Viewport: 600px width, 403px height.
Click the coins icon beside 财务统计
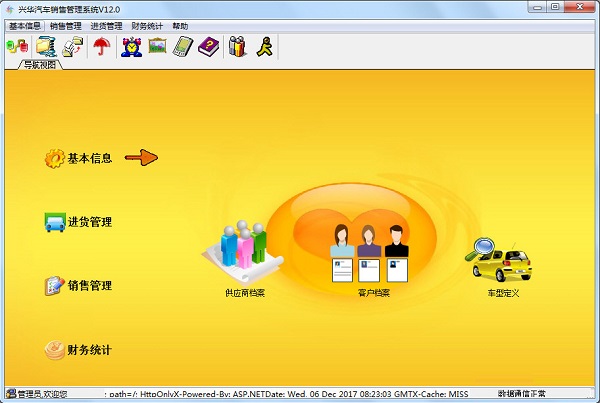[55, 350]
